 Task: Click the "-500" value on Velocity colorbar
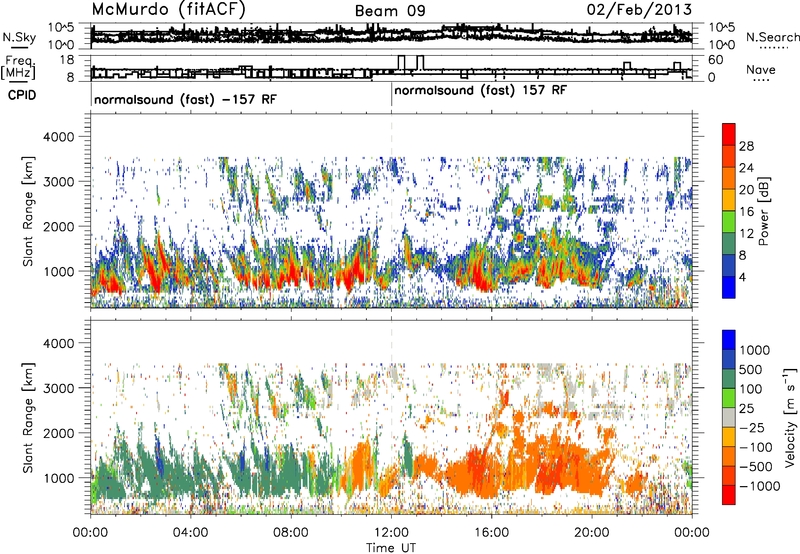tap(755, 467)
